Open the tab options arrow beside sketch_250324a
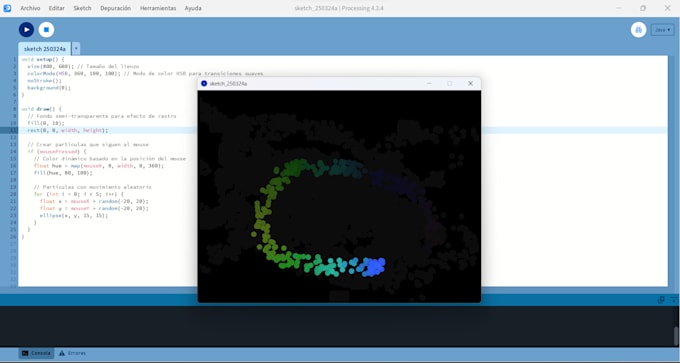 click(76, 49)
